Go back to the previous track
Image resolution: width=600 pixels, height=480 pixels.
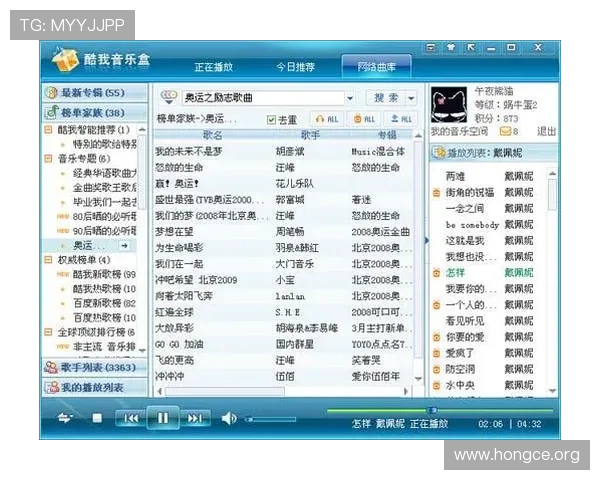click(x=128, y=418)
